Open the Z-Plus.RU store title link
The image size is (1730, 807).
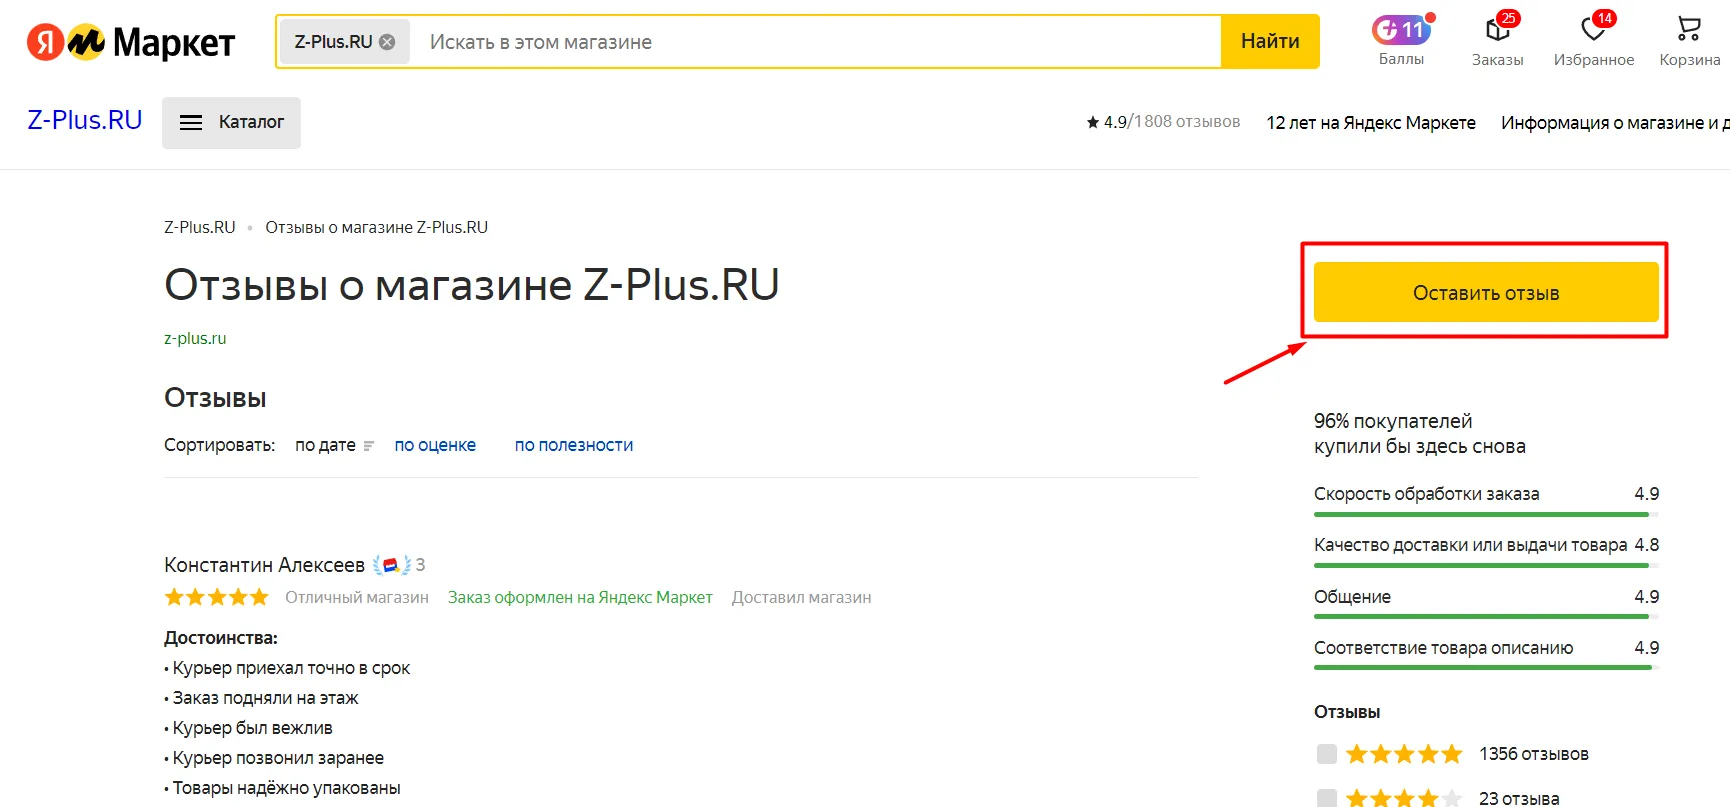85,120
